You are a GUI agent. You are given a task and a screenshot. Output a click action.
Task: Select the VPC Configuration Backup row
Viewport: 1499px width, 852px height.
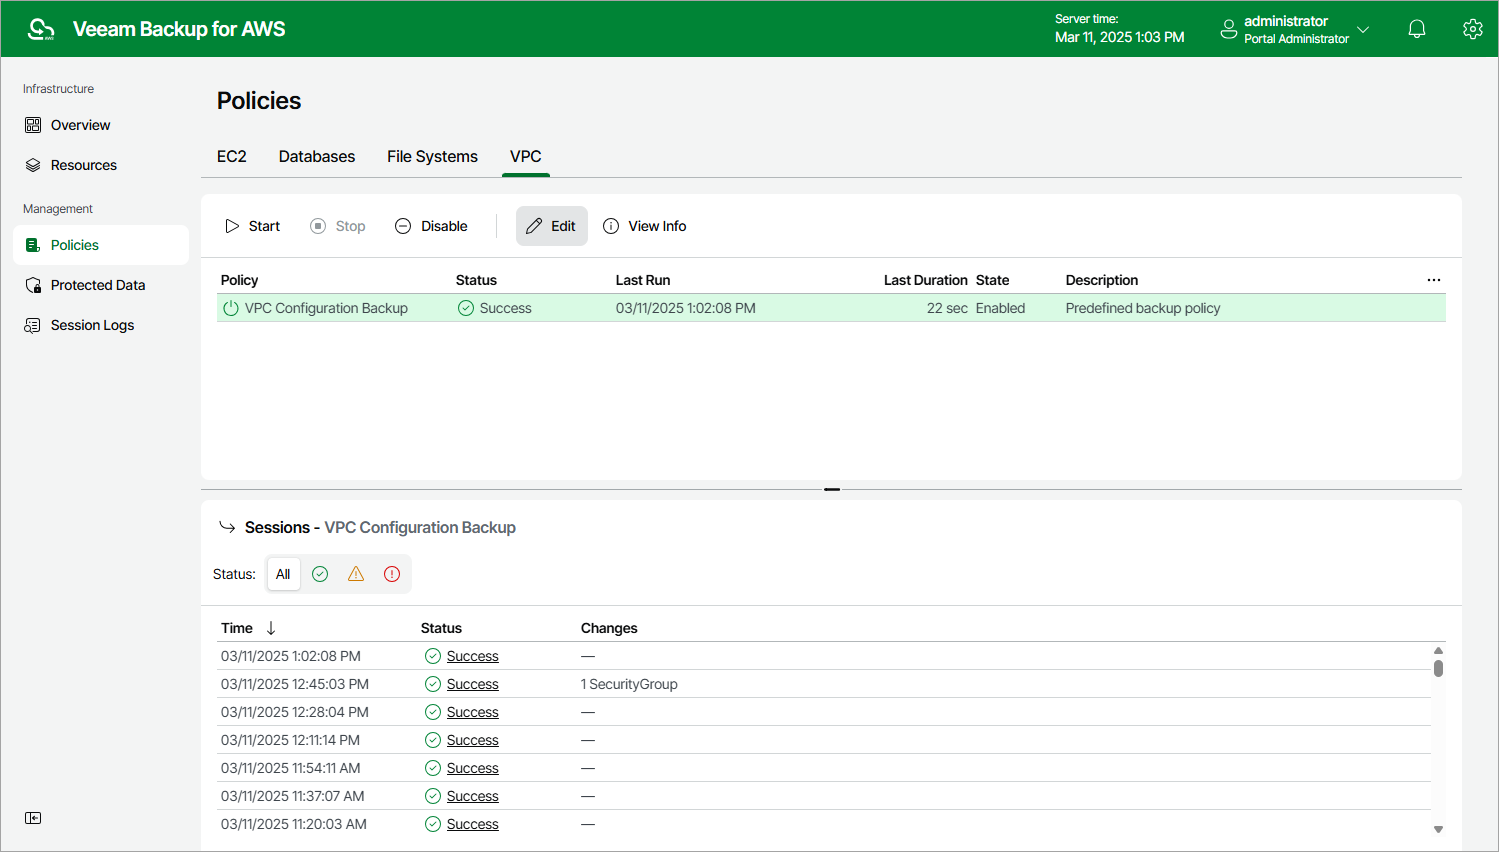pos(326,308)
